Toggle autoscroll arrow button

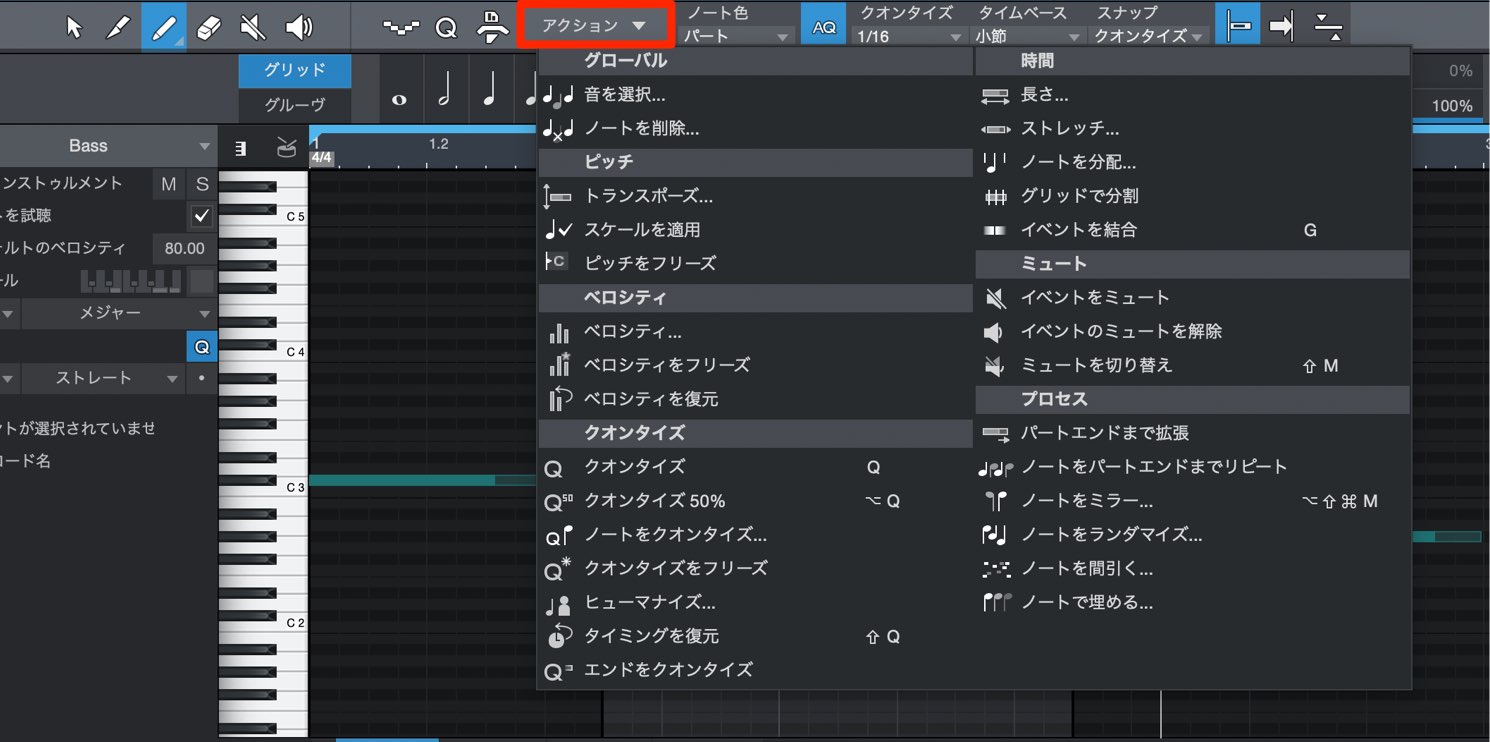[x=1281, y=27]
